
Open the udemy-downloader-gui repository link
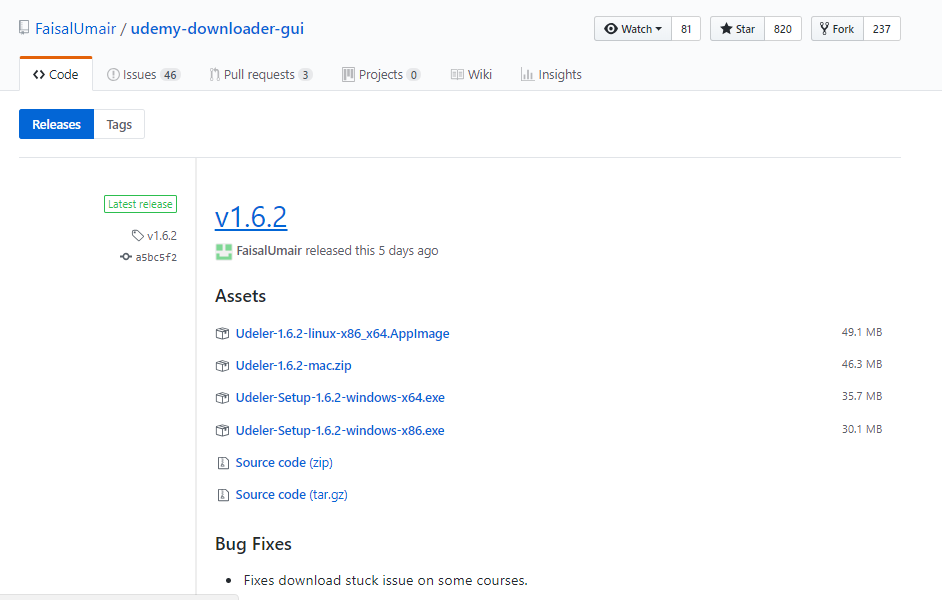coord(217,29)
